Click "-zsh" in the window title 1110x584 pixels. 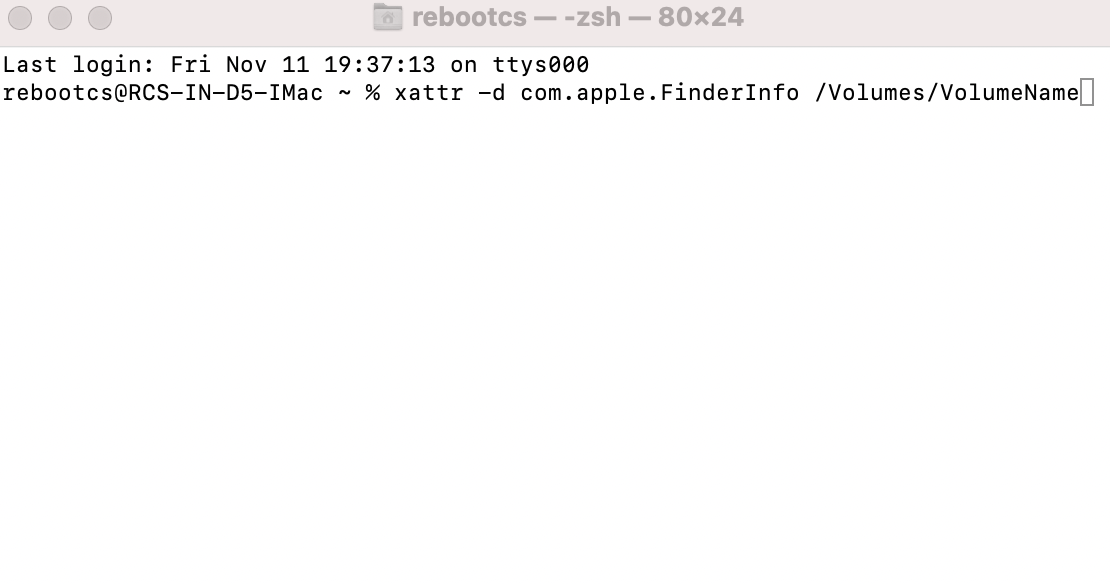[x=591, y=18]
